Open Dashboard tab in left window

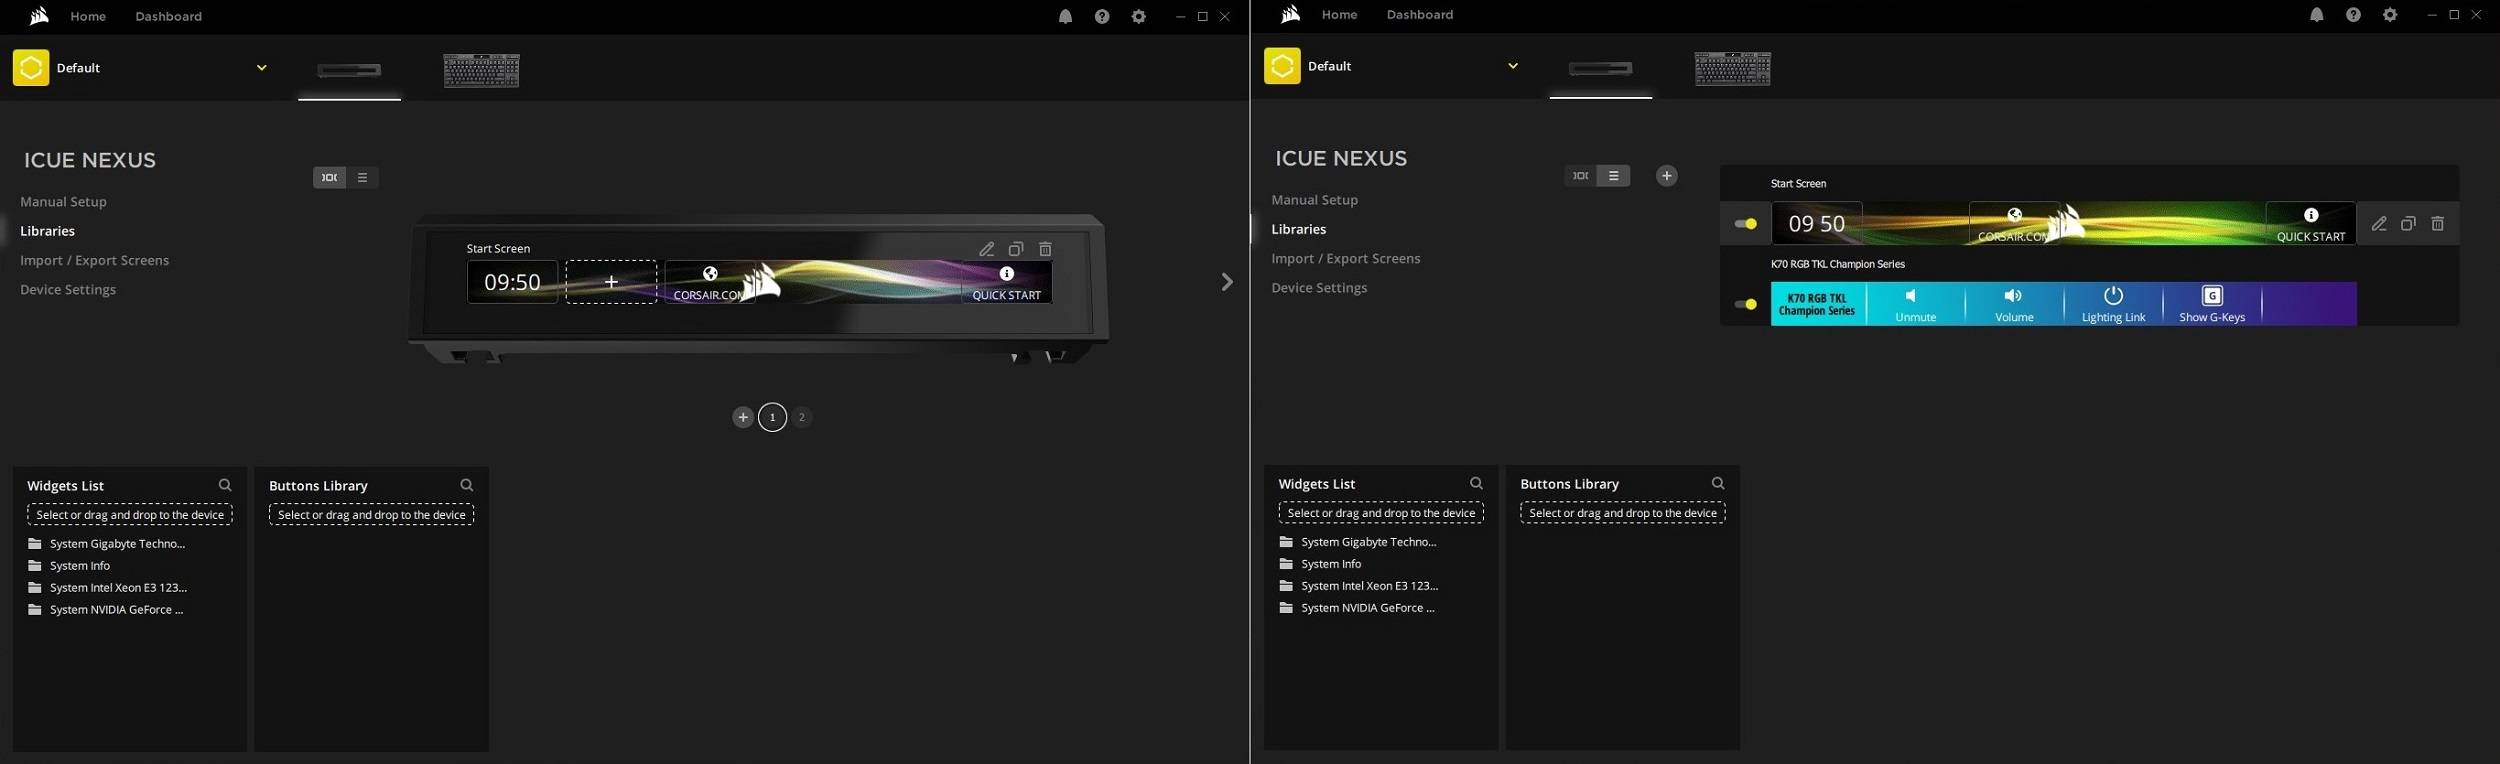click(168, 17)
